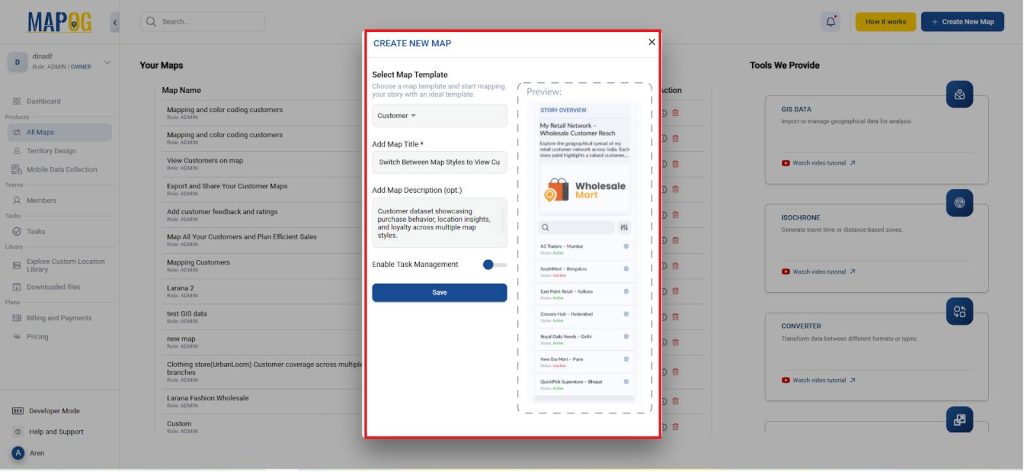Delete the Mapping Customers map

675,266
